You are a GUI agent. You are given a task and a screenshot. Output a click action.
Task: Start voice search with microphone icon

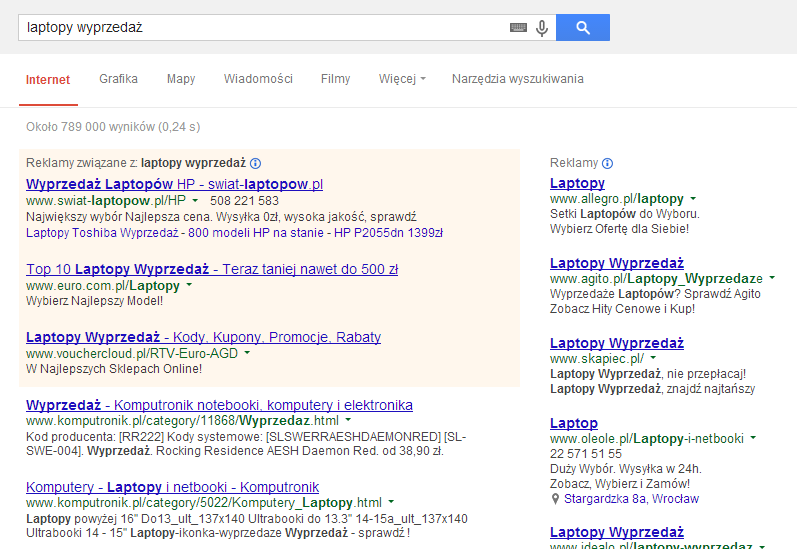click(542, 28)
